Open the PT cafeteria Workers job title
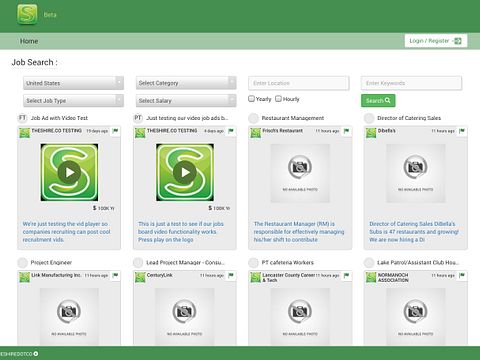Viewport: 480px width, 360px height. [288, 263]
